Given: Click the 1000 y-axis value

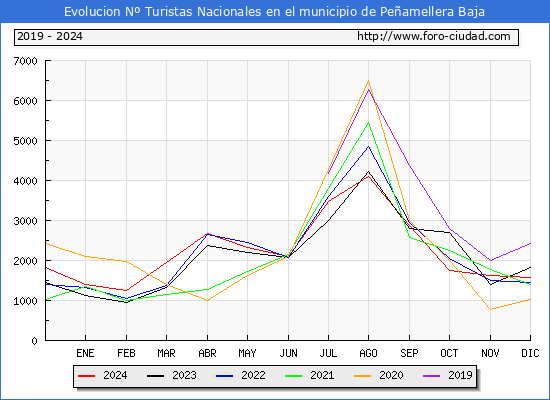Looking at the screenshot, I should (25, 301).
